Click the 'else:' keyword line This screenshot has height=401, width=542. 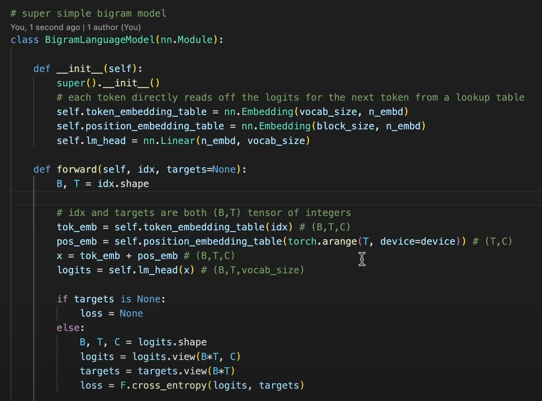point(71,328)
